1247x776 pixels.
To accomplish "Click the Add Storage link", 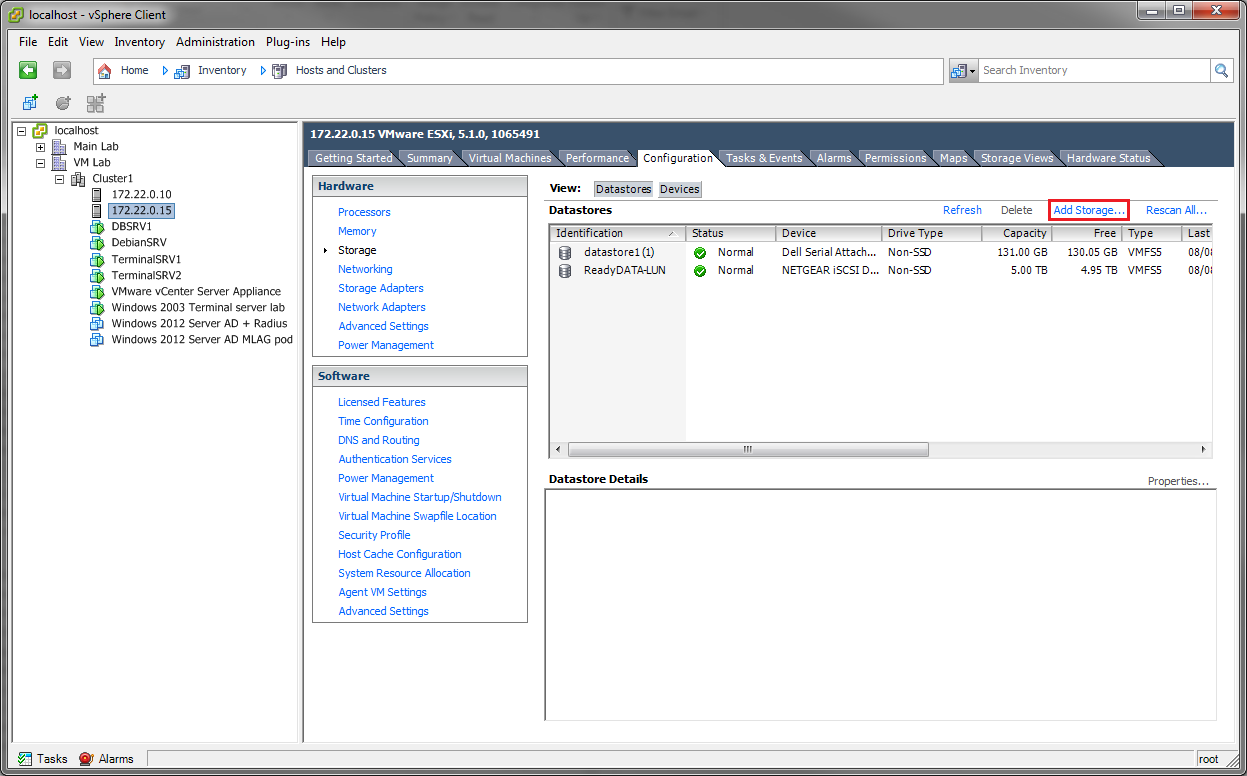I will click(x=1087, y=210).
